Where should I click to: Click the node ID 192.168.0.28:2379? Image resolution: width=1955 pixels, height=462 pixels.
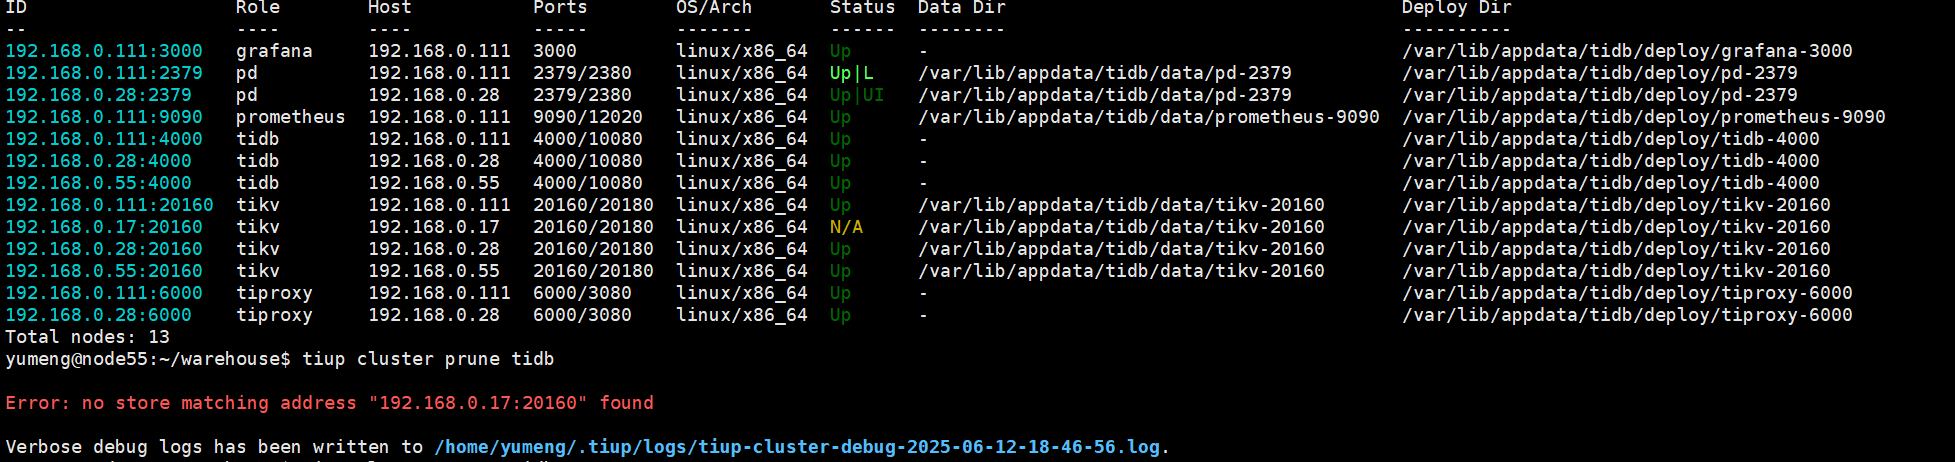coord(98,95)
